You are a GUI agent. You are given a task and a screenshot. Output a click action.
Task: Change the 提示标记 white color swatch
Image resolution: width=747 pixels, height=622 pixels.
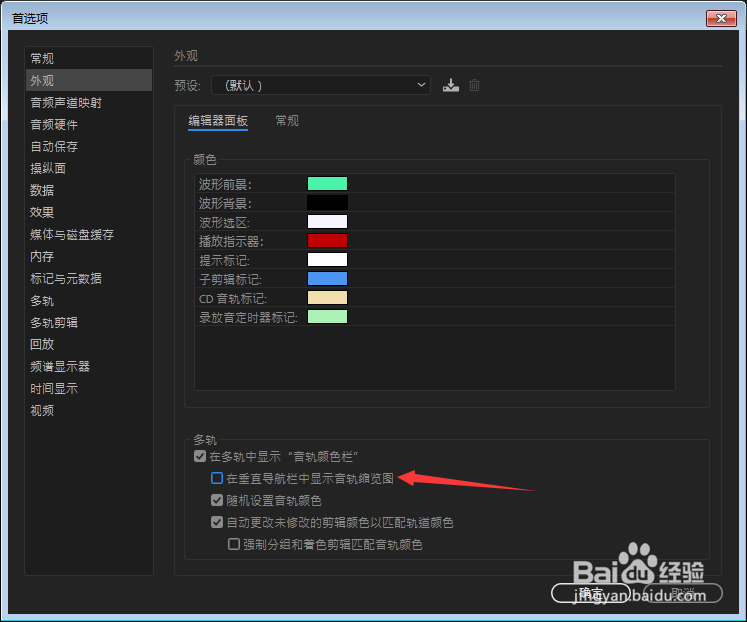coord(327,260)
